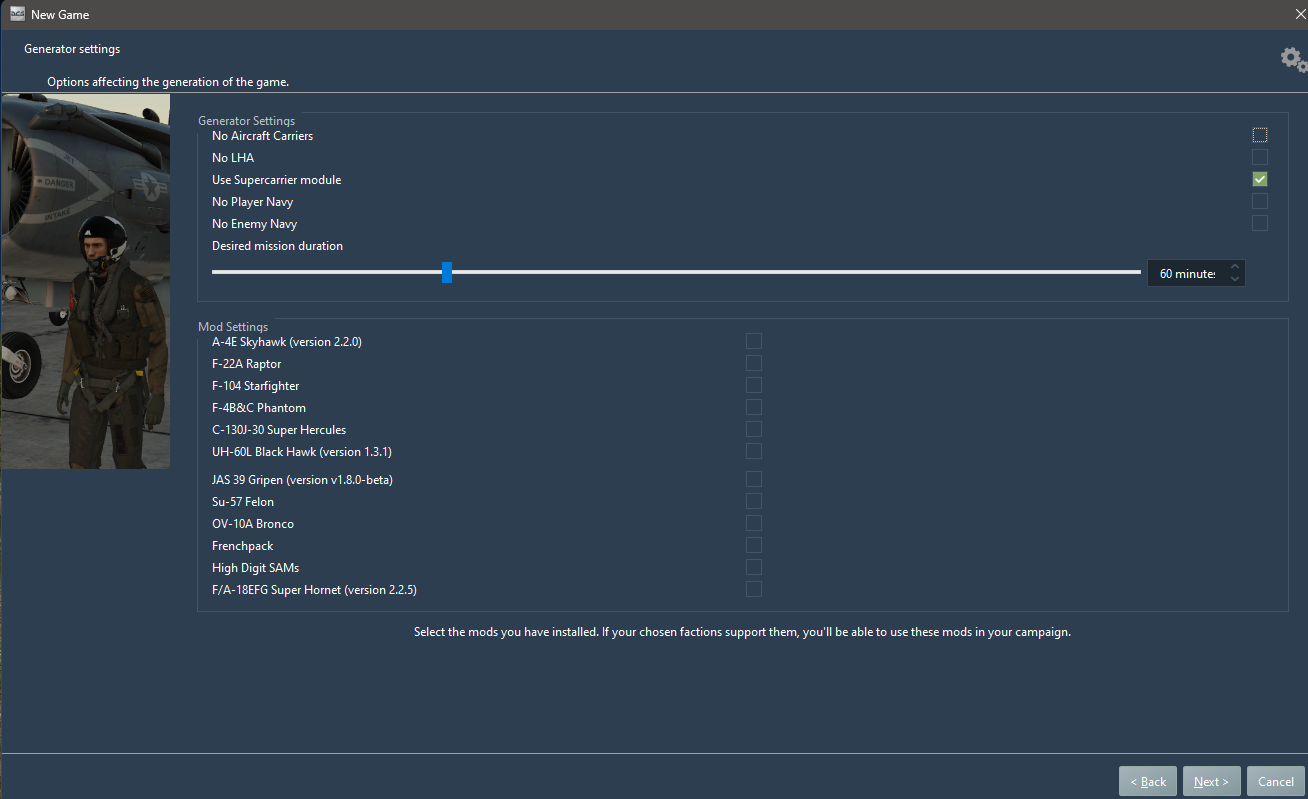Enable the Frenchpack mod checkbox
The image size is (1308, 799).
754,545
